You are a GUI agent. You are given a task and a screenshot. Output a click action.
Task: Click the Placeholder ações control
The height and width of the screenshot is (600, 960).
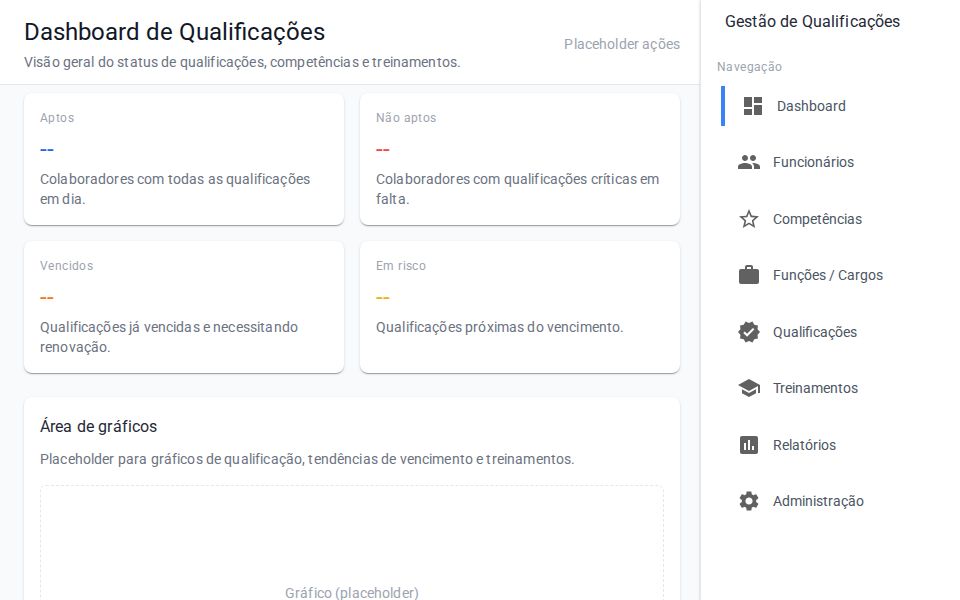(622, 44)
